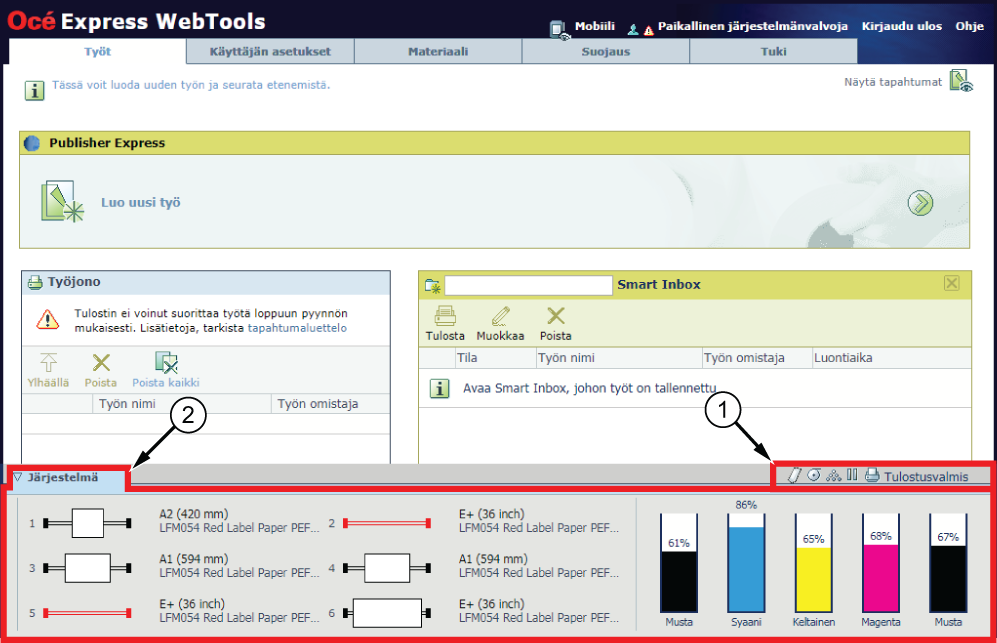Click the Poista kaikki icon
The width and height of the screenshot is (997, 643).
167,363
